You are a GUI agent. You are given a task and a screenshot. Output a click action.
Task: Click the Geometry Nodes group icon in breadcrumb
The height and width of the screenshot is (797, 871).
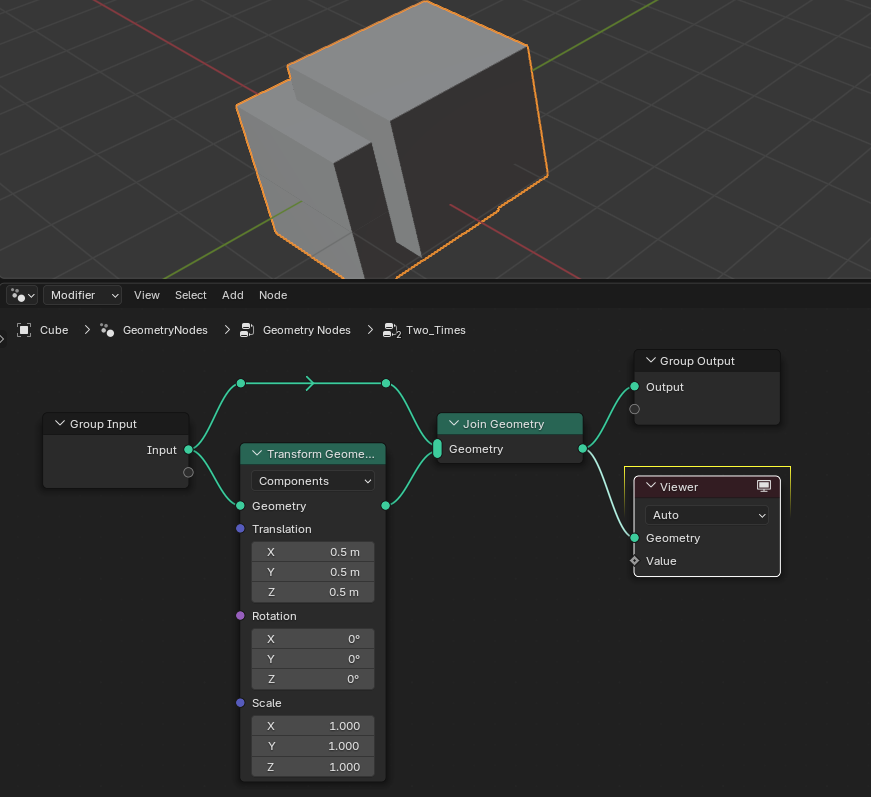(247, 330)
